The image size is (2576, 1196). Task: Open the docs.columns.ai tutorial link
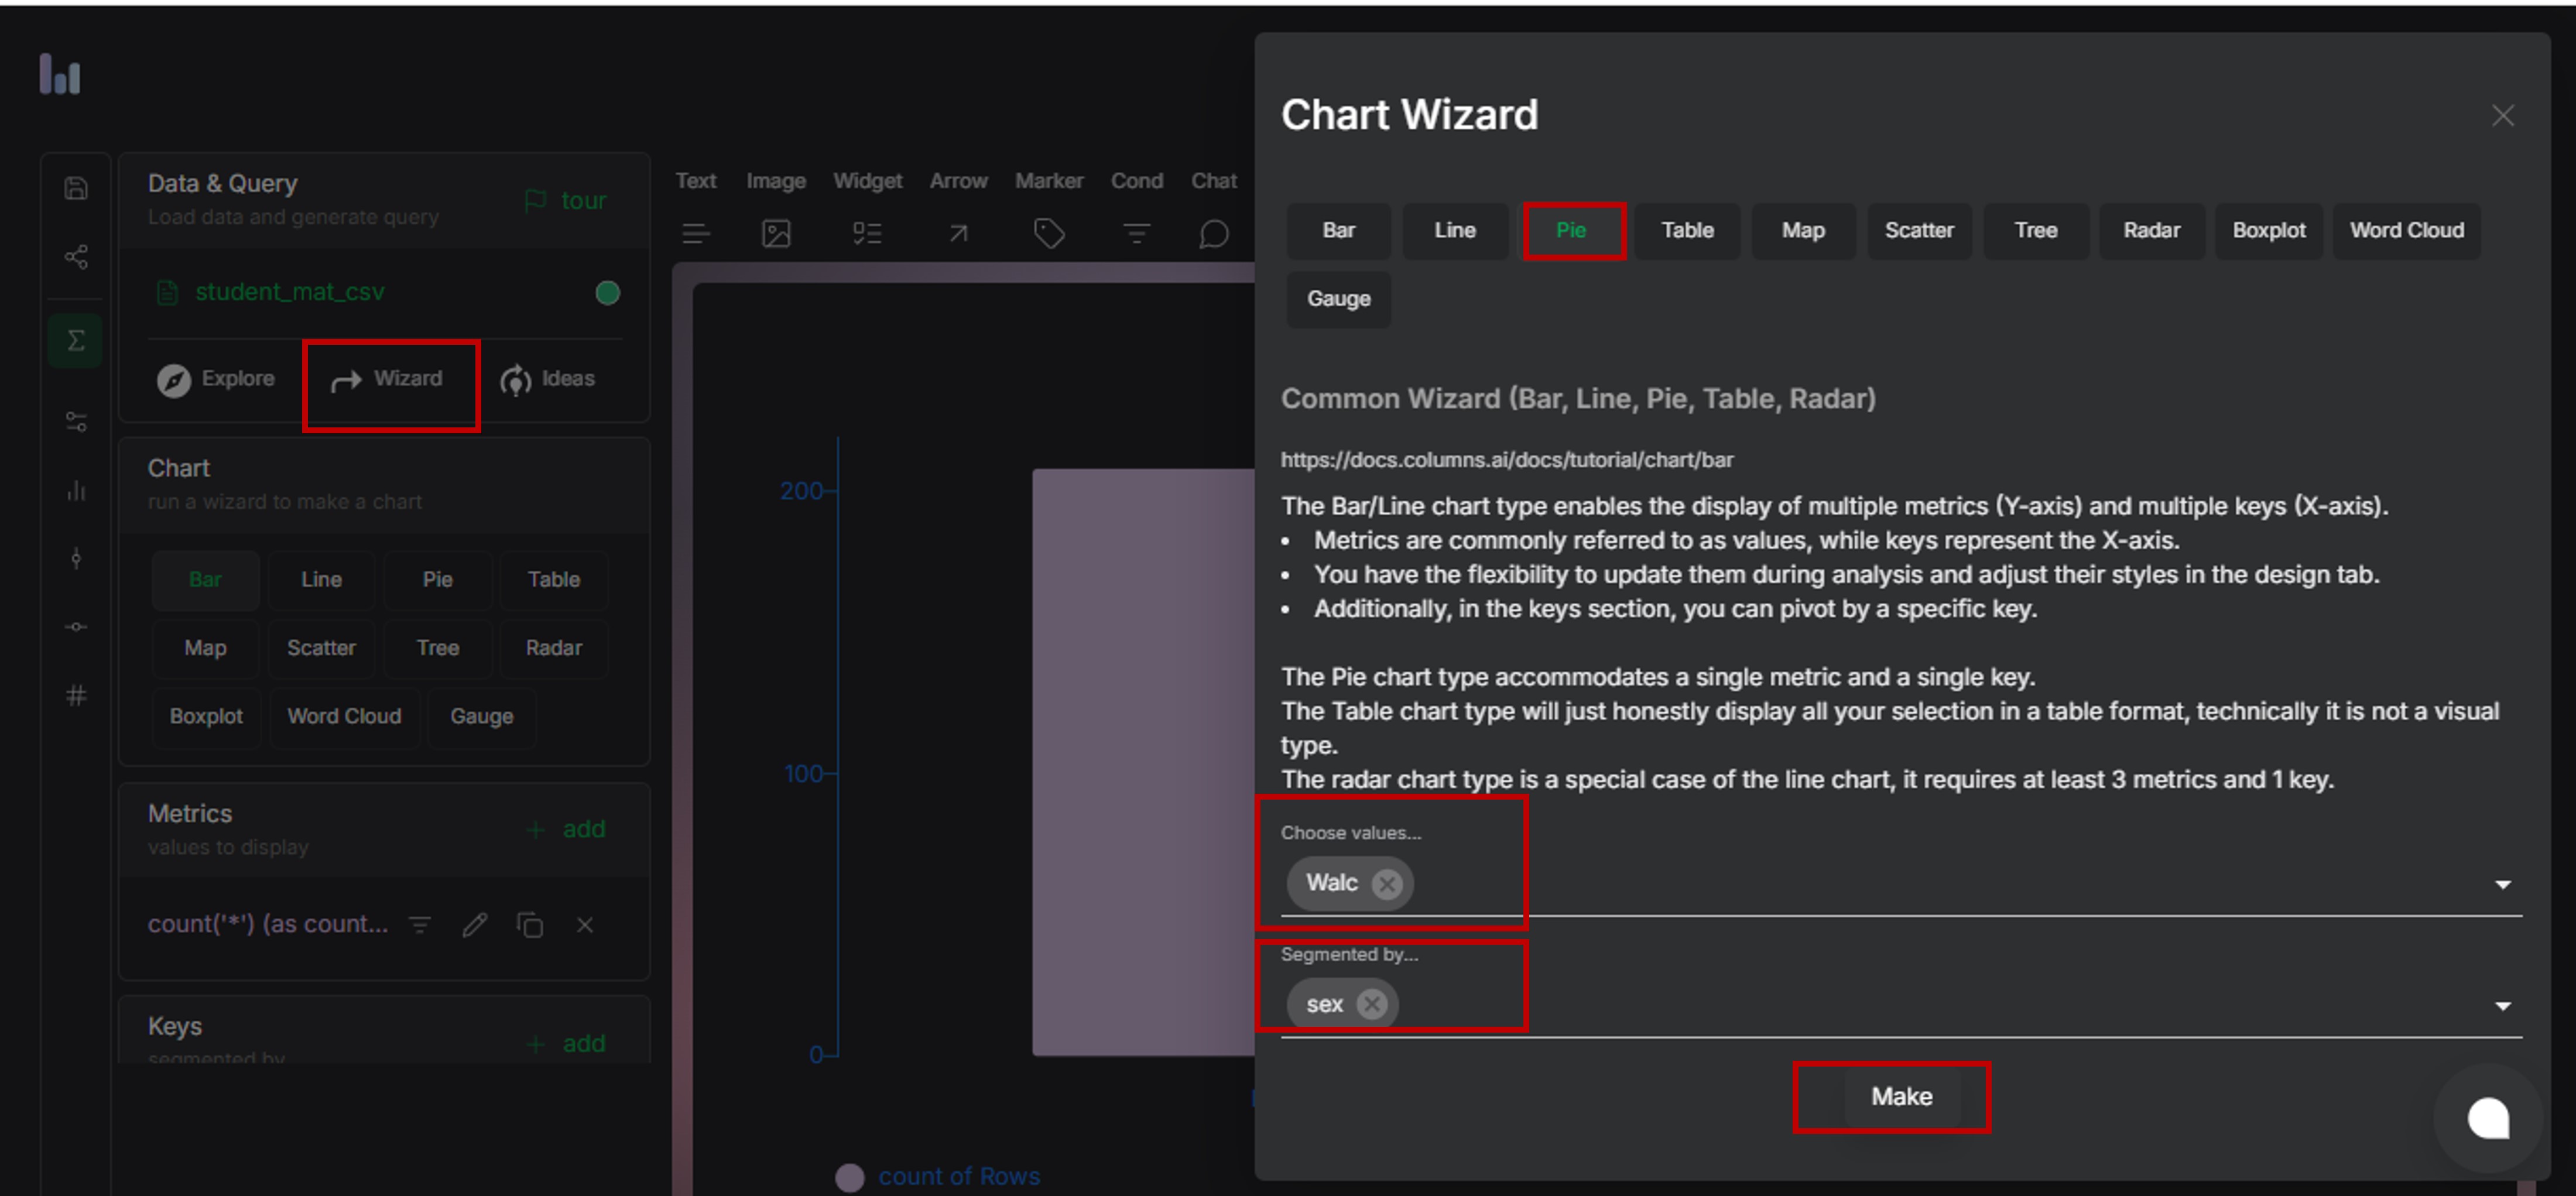pos(1506,460)
